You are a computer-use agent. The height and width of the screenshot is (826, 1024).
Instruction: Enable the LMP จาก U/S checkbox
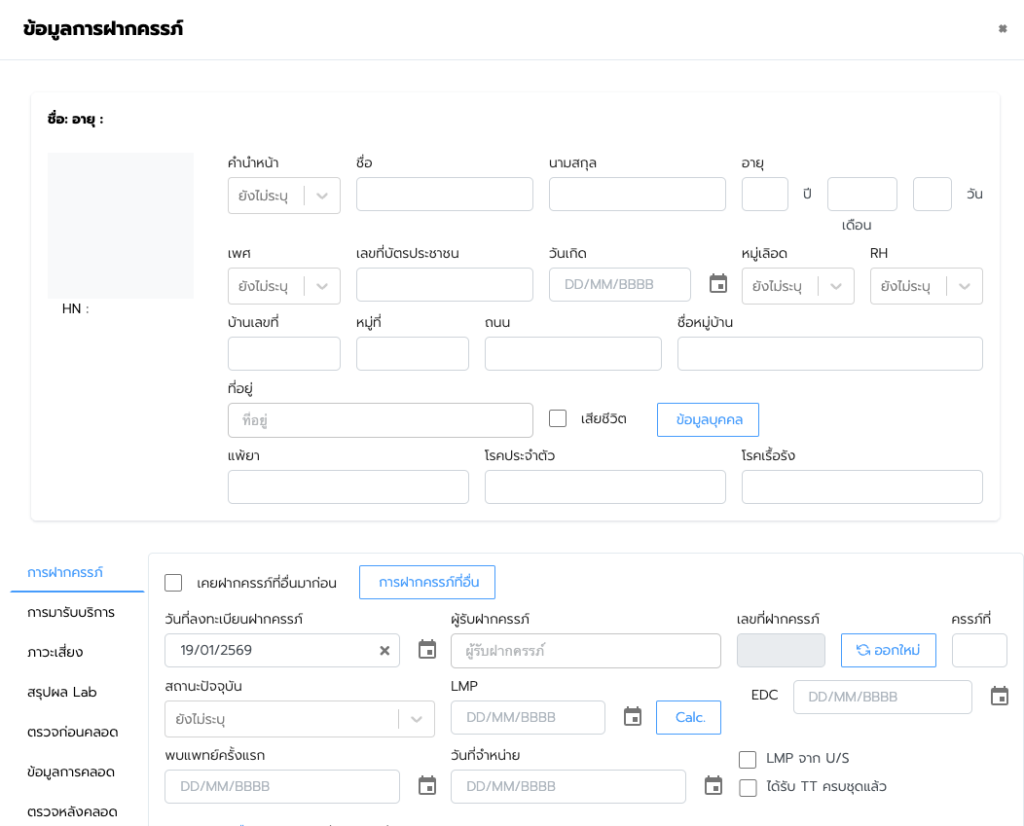pyautogui.click(x=747, y=759)
